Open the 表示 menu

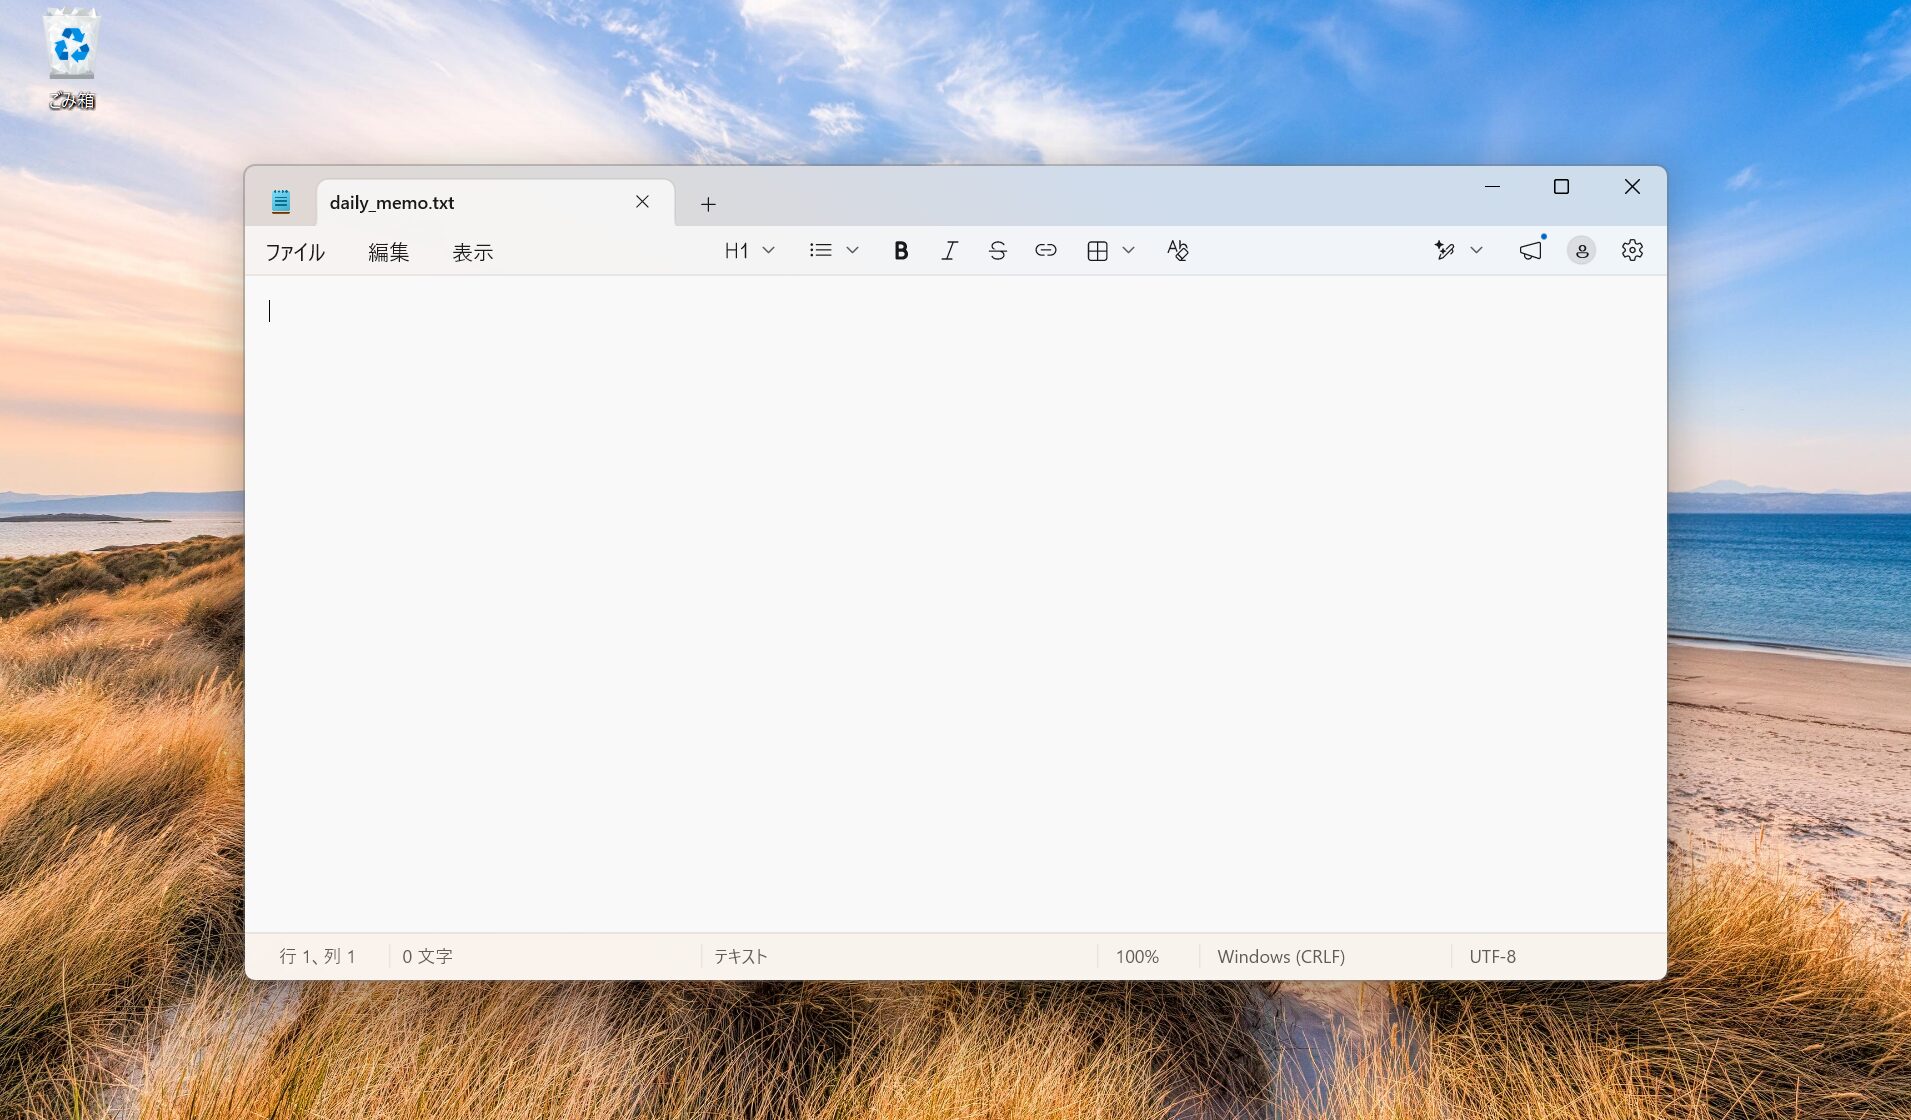472,252
